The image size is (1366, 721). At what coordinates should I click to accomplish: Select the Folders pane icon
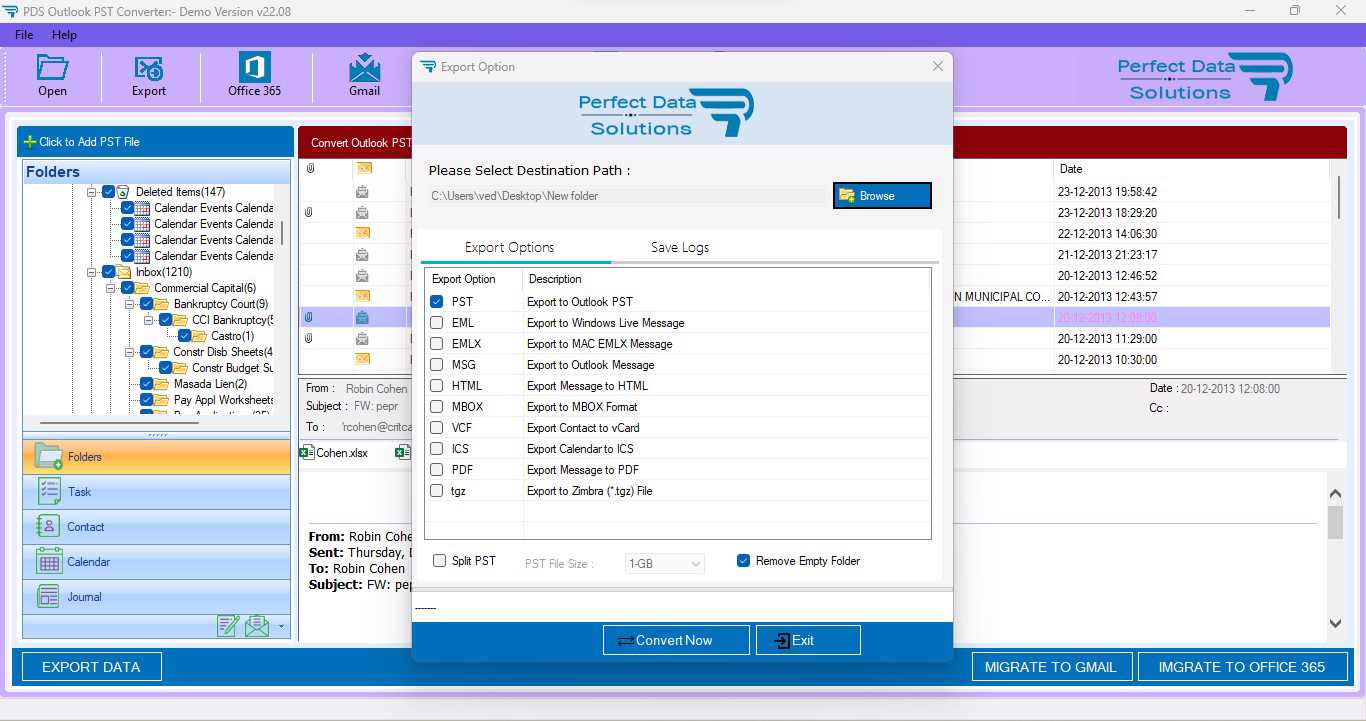(x=49, y=456)
